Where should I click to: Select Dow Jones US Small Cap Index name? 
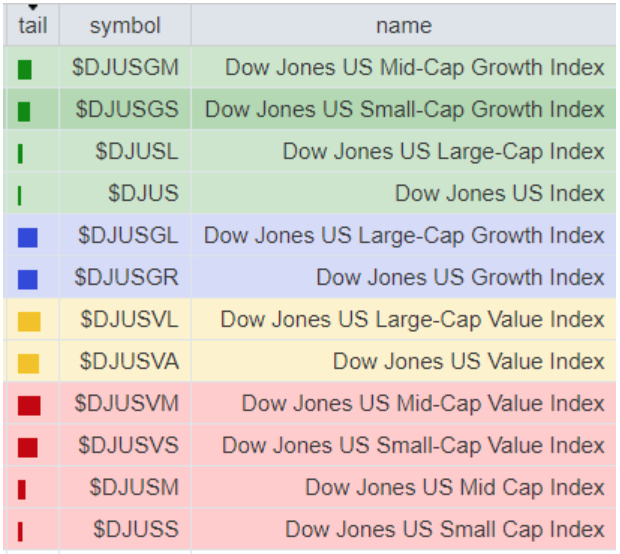(444, 529)
